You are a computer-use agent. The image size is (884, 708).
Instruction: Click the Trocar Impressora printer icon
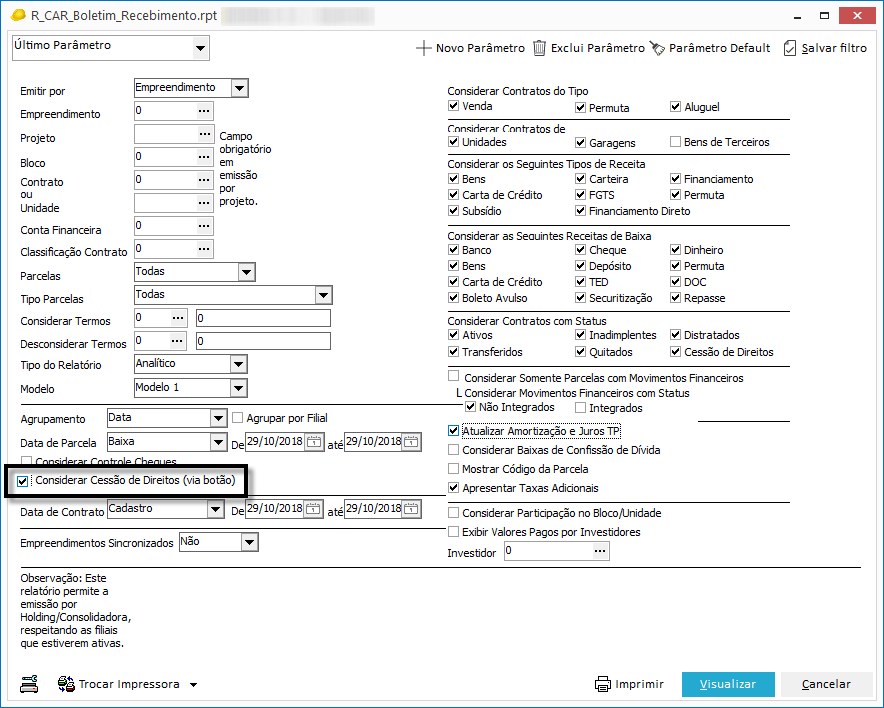click(x=66, y=684)
